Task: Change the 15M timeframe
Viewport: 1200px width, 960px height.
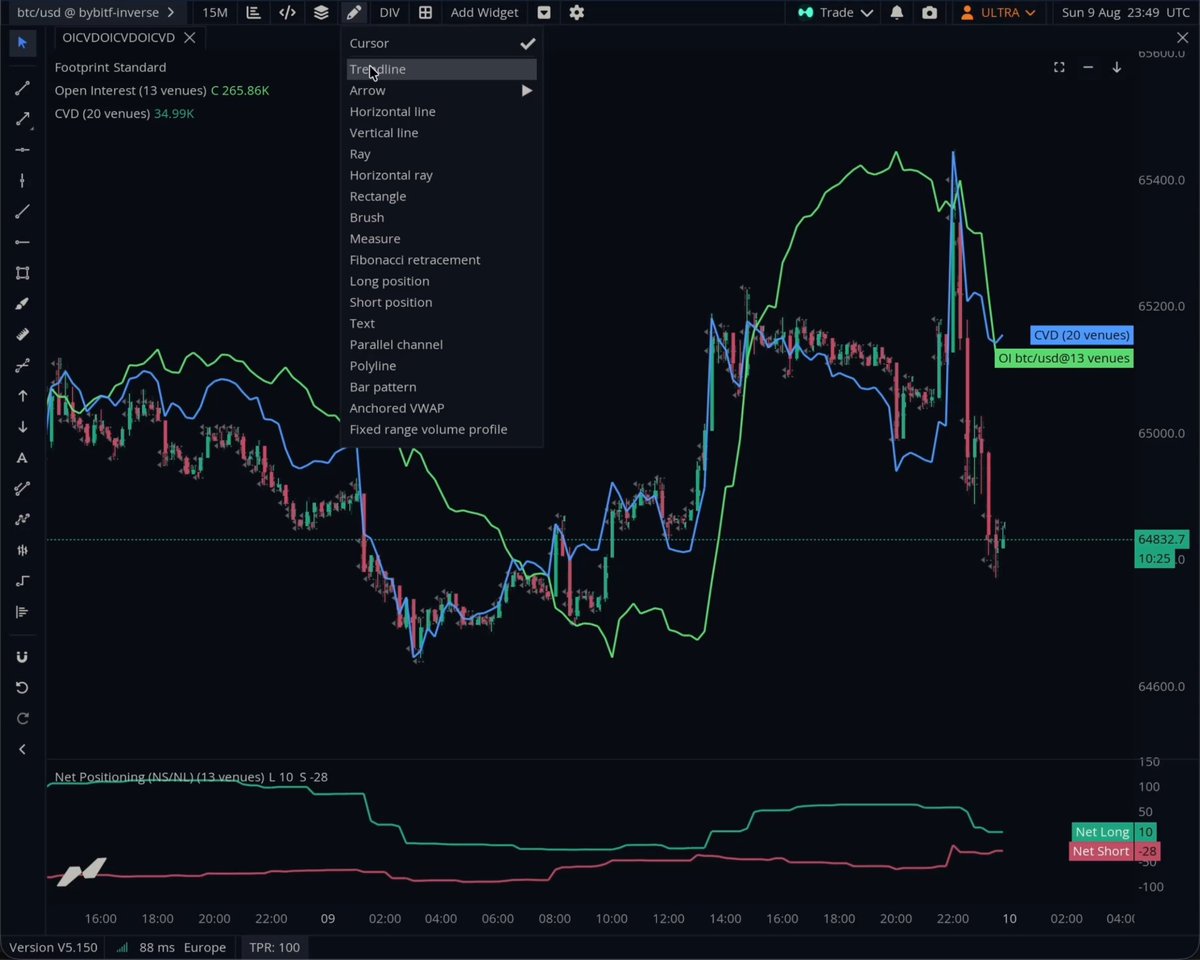Action: [x=214, y=13]
